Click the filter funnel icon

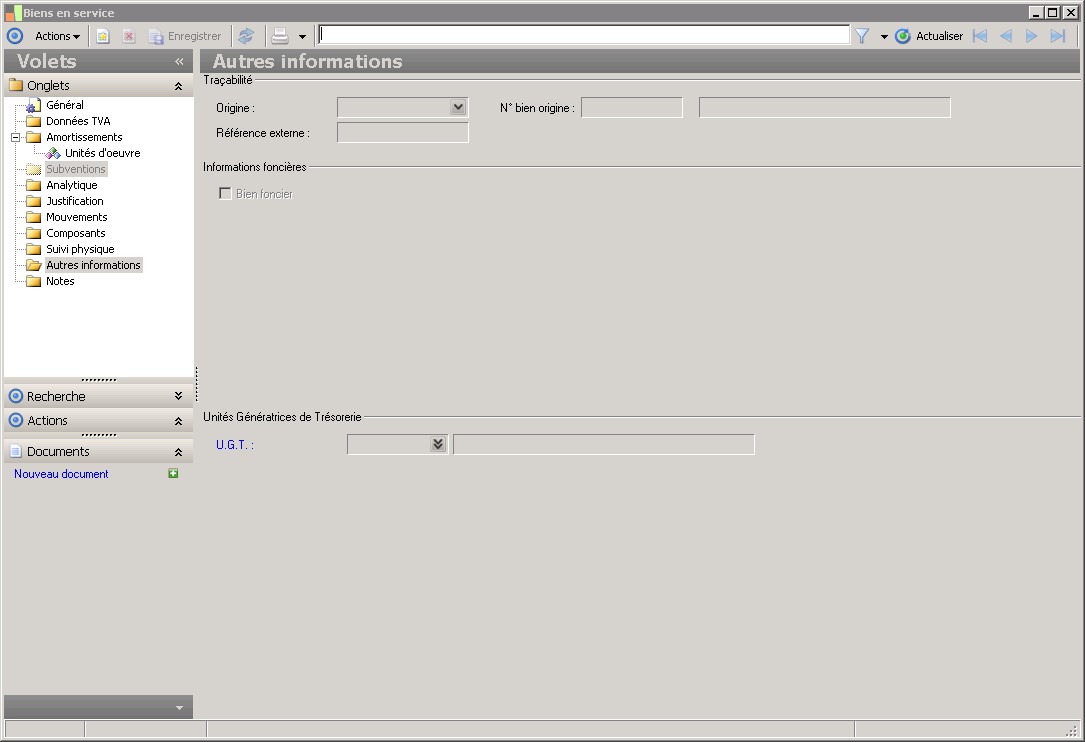[x=861, y=36]
